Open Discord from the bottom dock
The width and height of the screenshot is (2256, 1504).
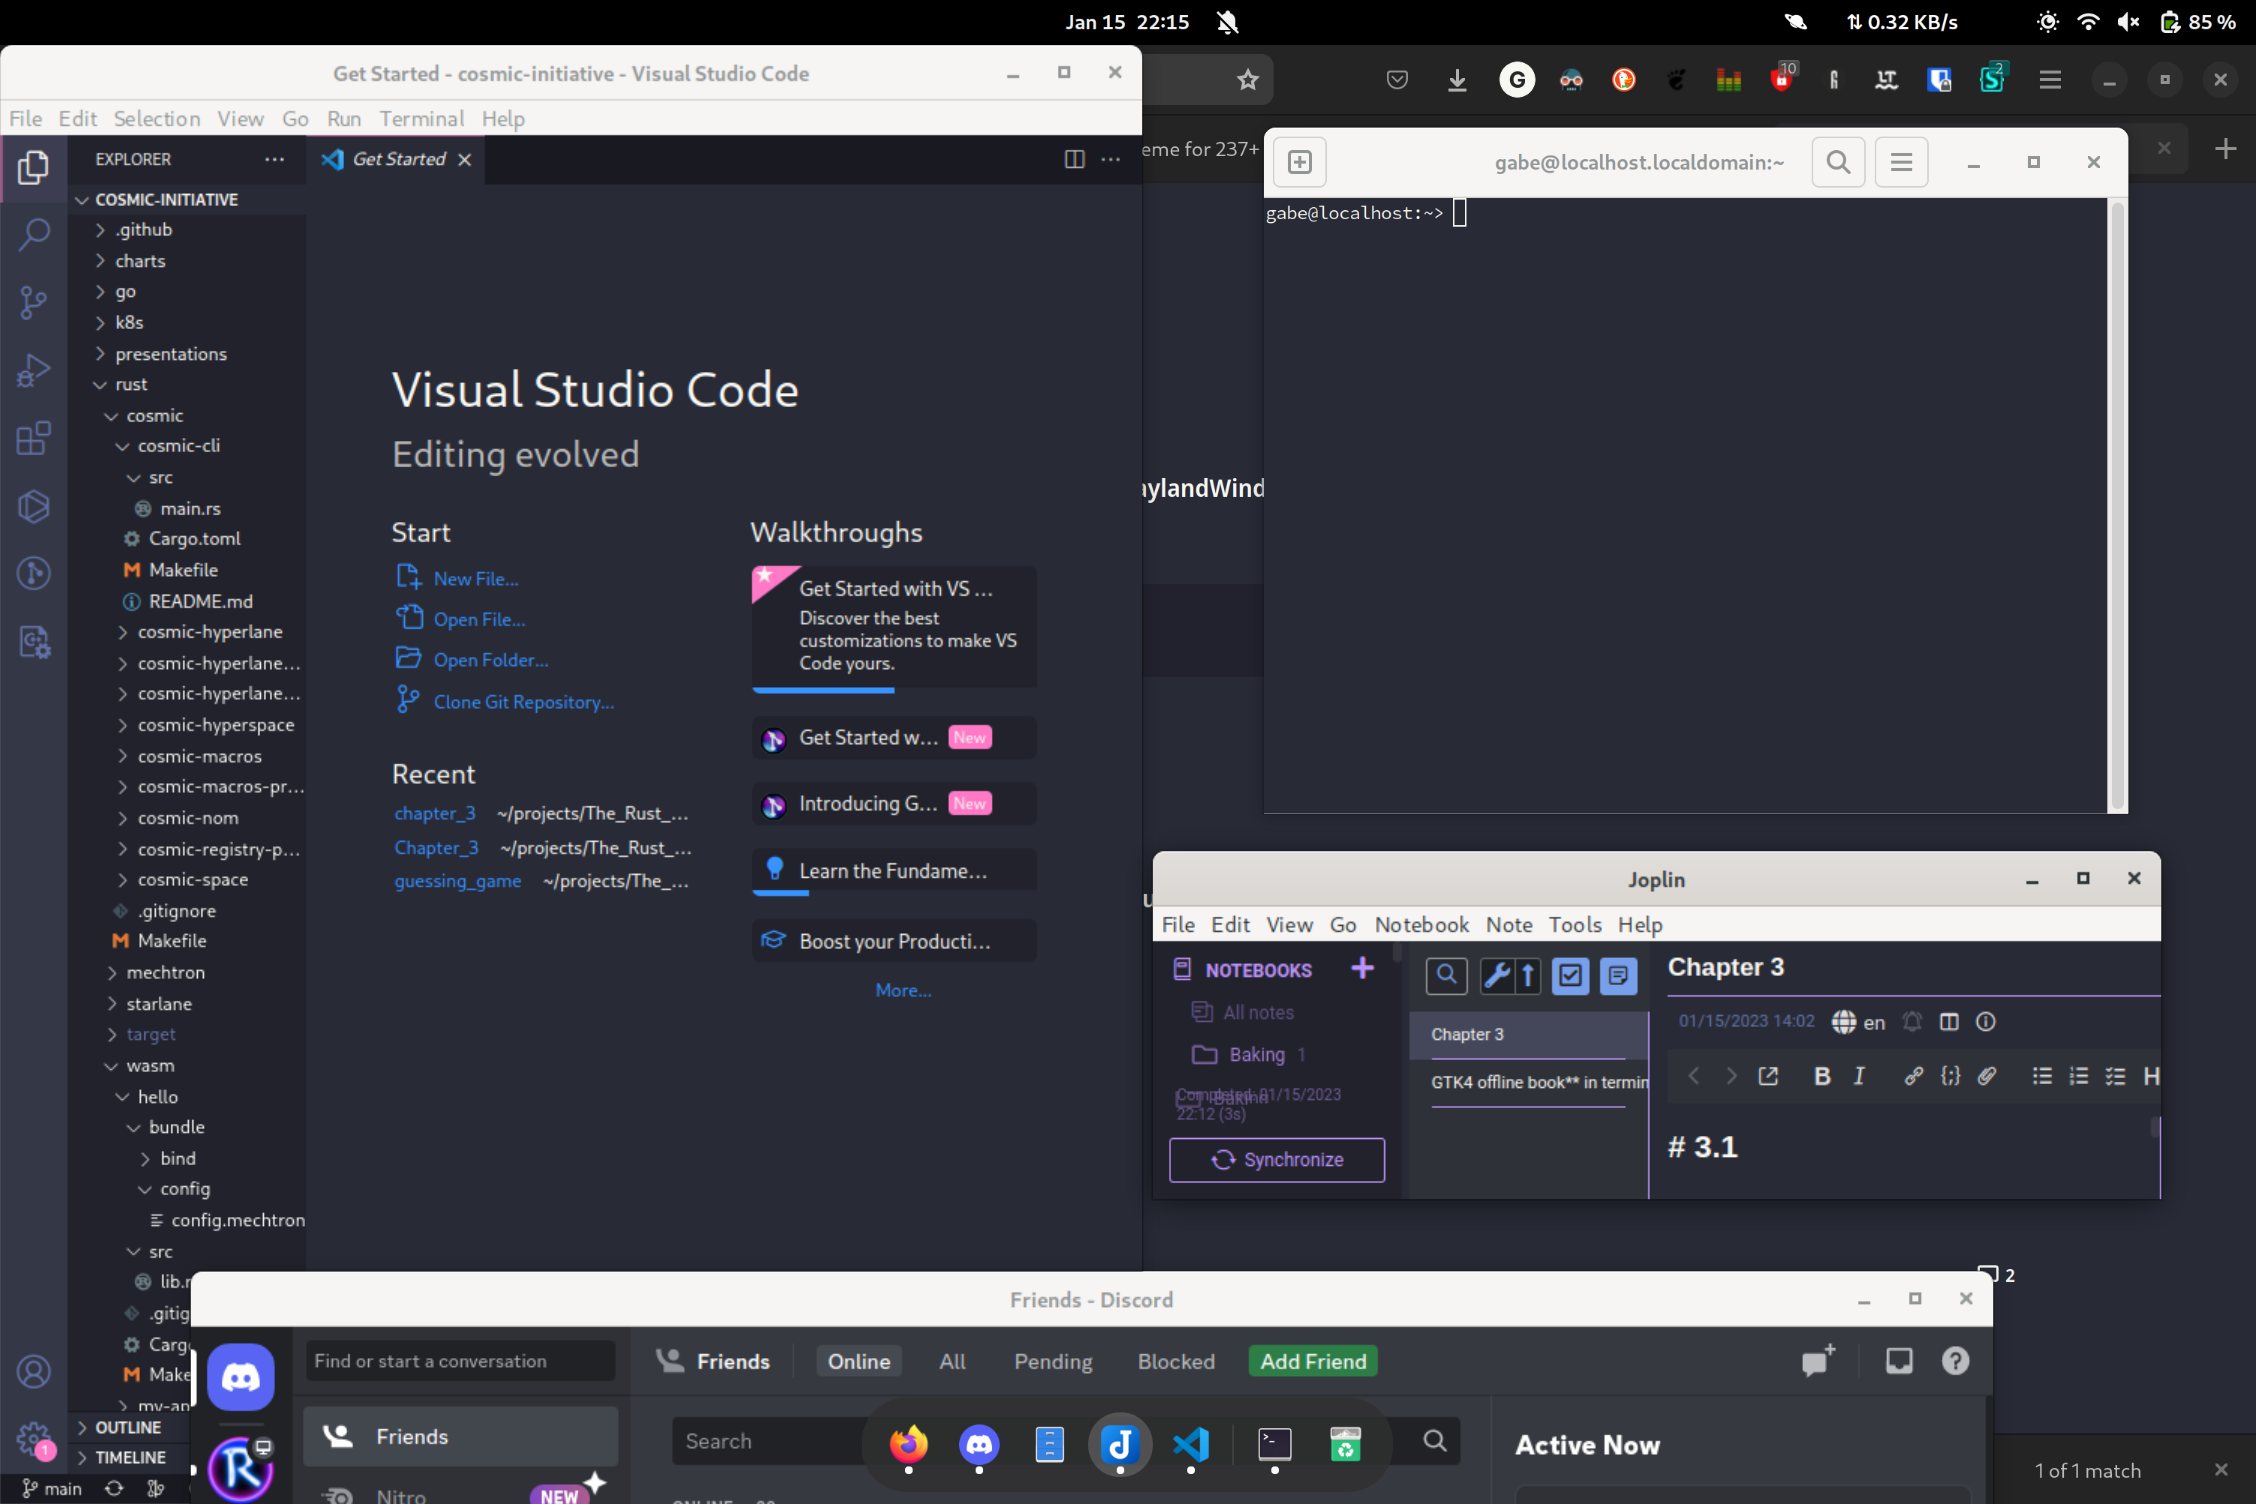coord(978,1443)
